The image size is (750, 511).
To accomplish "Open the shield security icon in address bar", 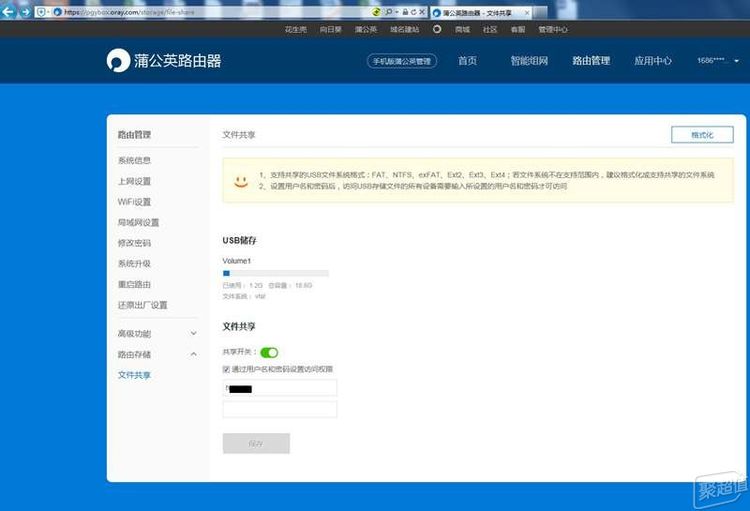I will click(x=41, y=12).
